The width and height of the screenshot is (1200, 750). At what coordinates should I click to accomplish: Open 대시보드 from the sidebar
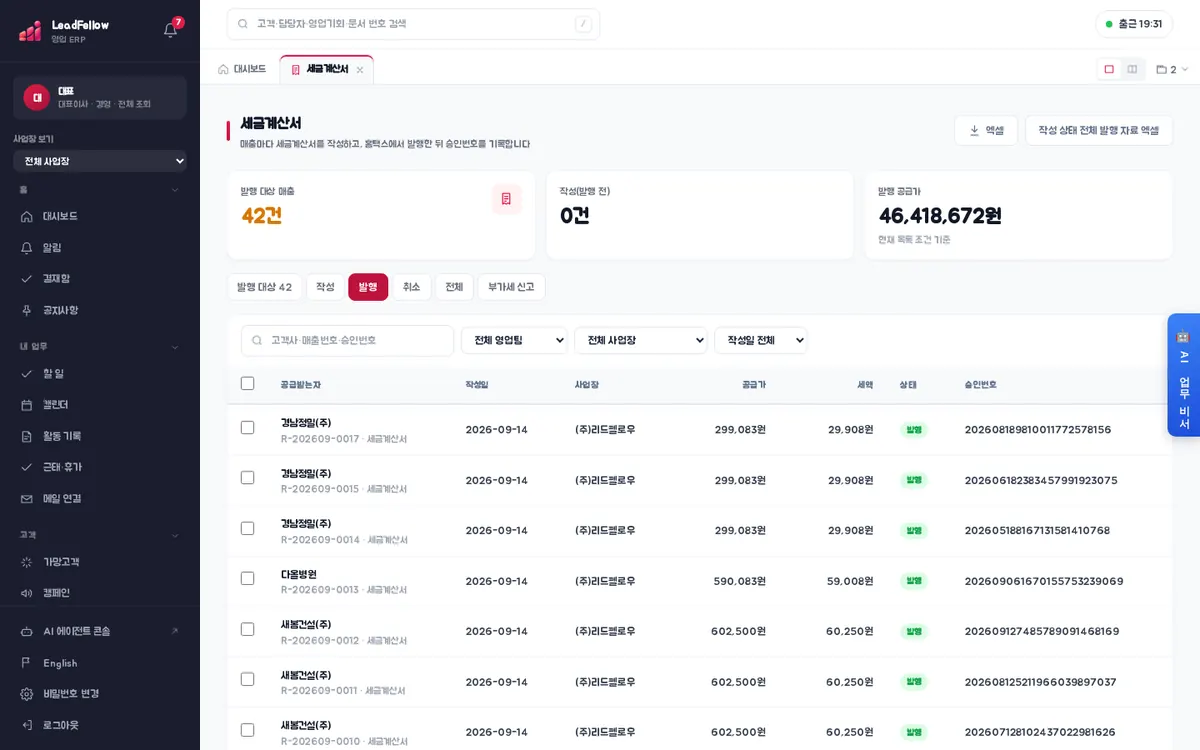tap(100, 216)
